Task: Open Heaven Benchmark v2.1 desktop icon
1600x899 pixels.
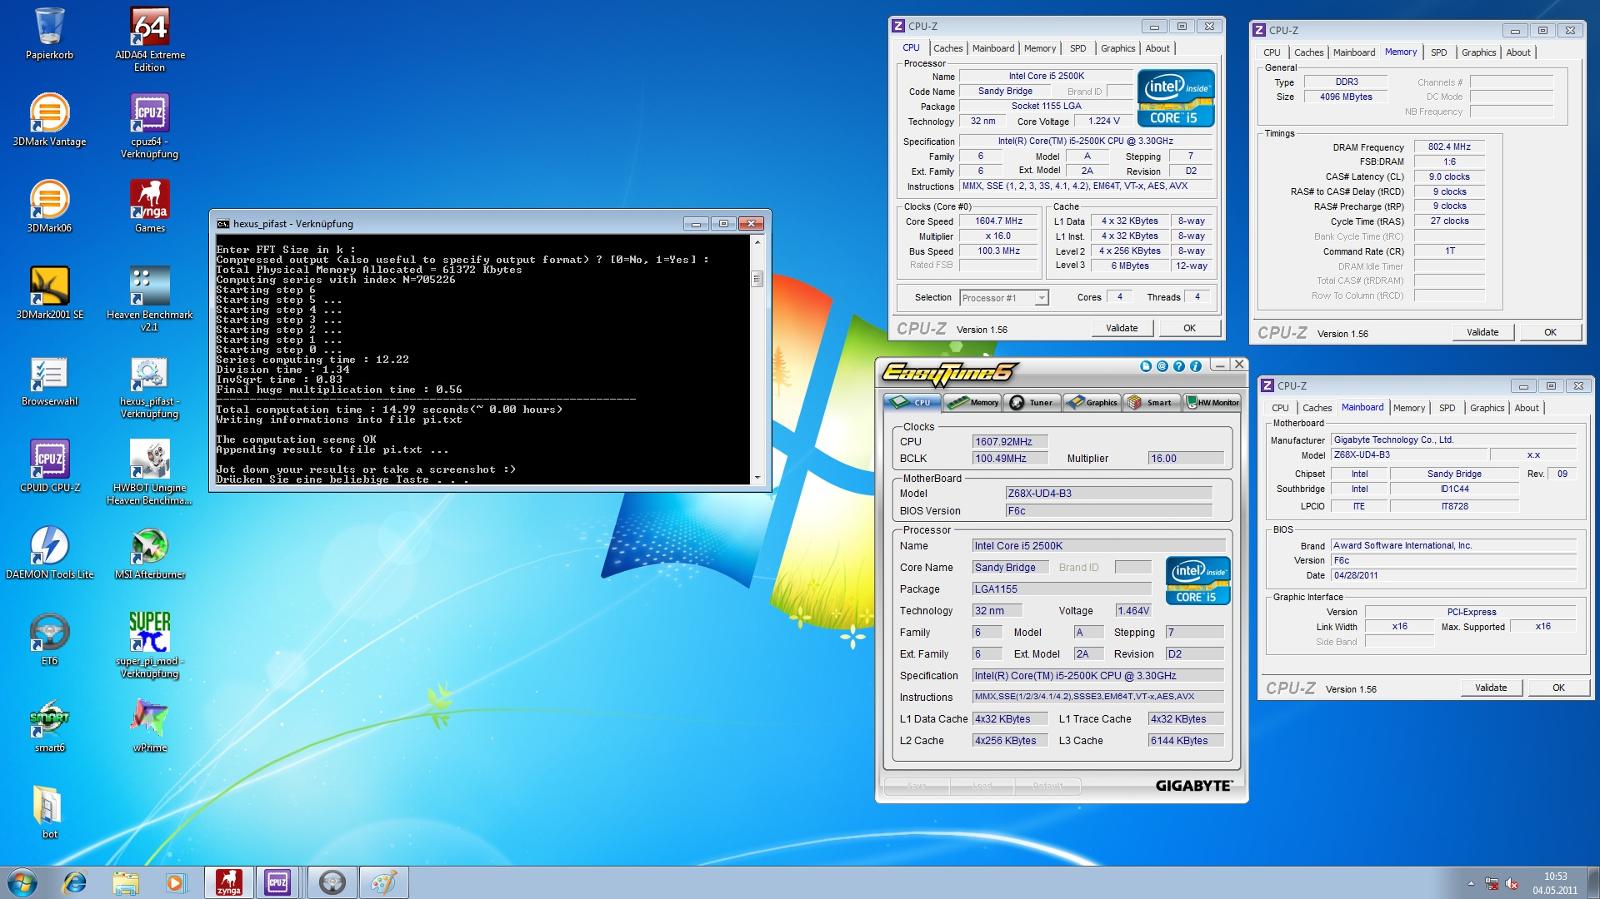Action: point(150,299)
